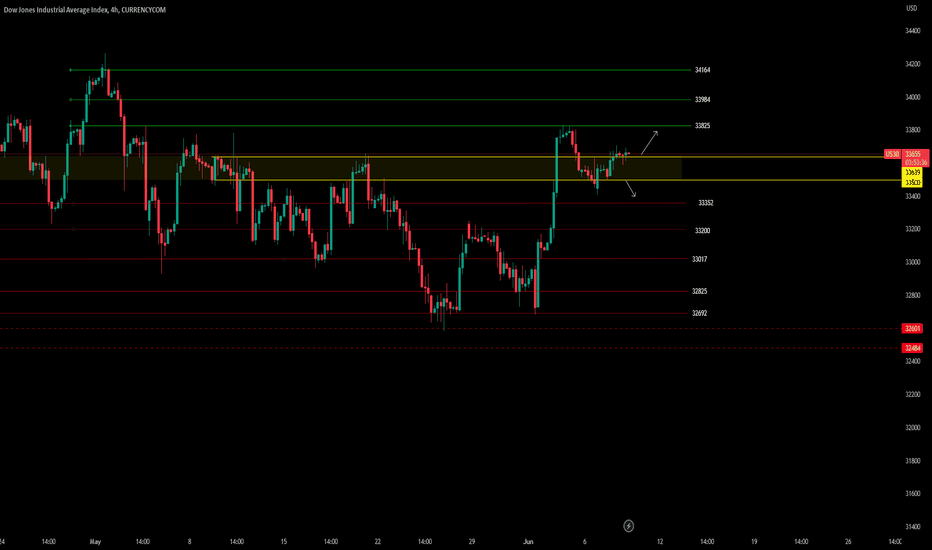Image resolution: width=932 pixels, height=550 pixels.
Task: Click the 32000 tick on the price axis
Action: 912,428
